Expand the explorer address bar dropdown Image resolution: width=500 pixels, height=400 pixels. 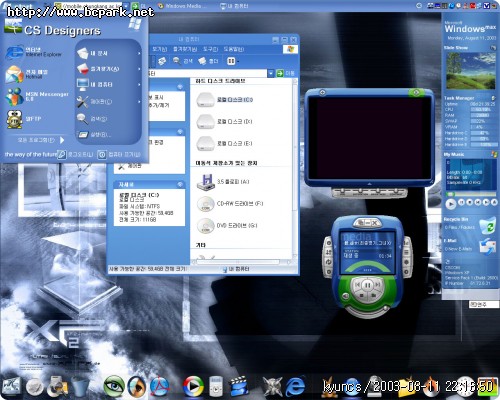coord(271,73)
